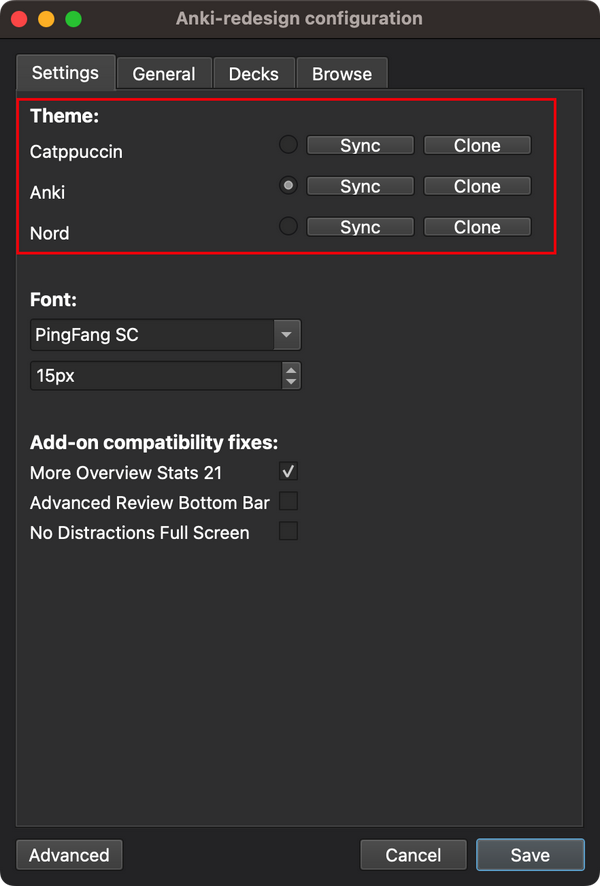Clone the Anki theme
Screen dimensions: 600x886
tap(477, 186)
